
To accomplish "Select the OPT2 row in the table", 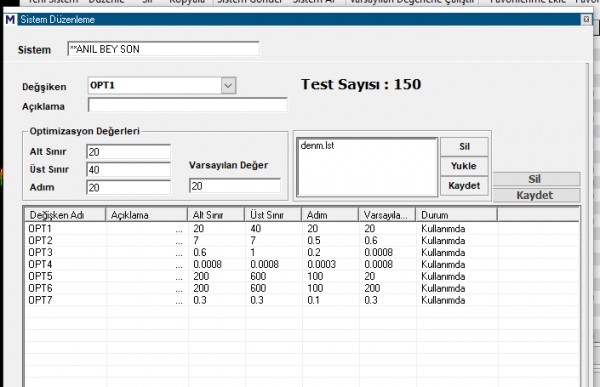I will coord(302,240).
